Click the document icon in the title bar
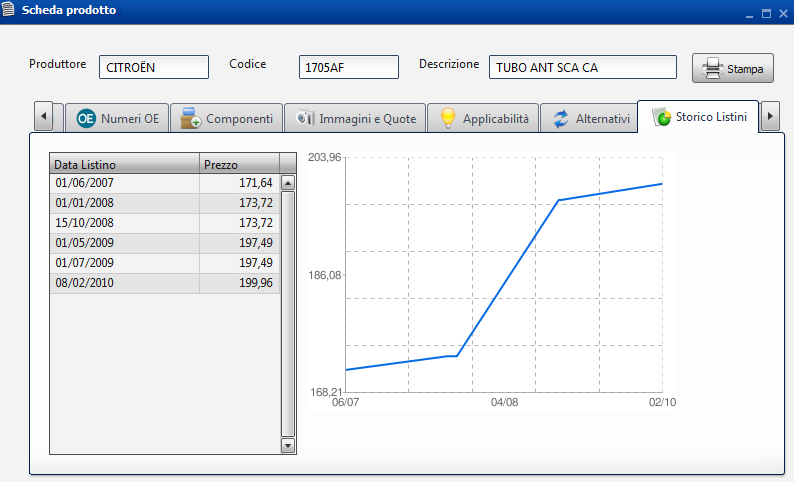 click(8, 9)
